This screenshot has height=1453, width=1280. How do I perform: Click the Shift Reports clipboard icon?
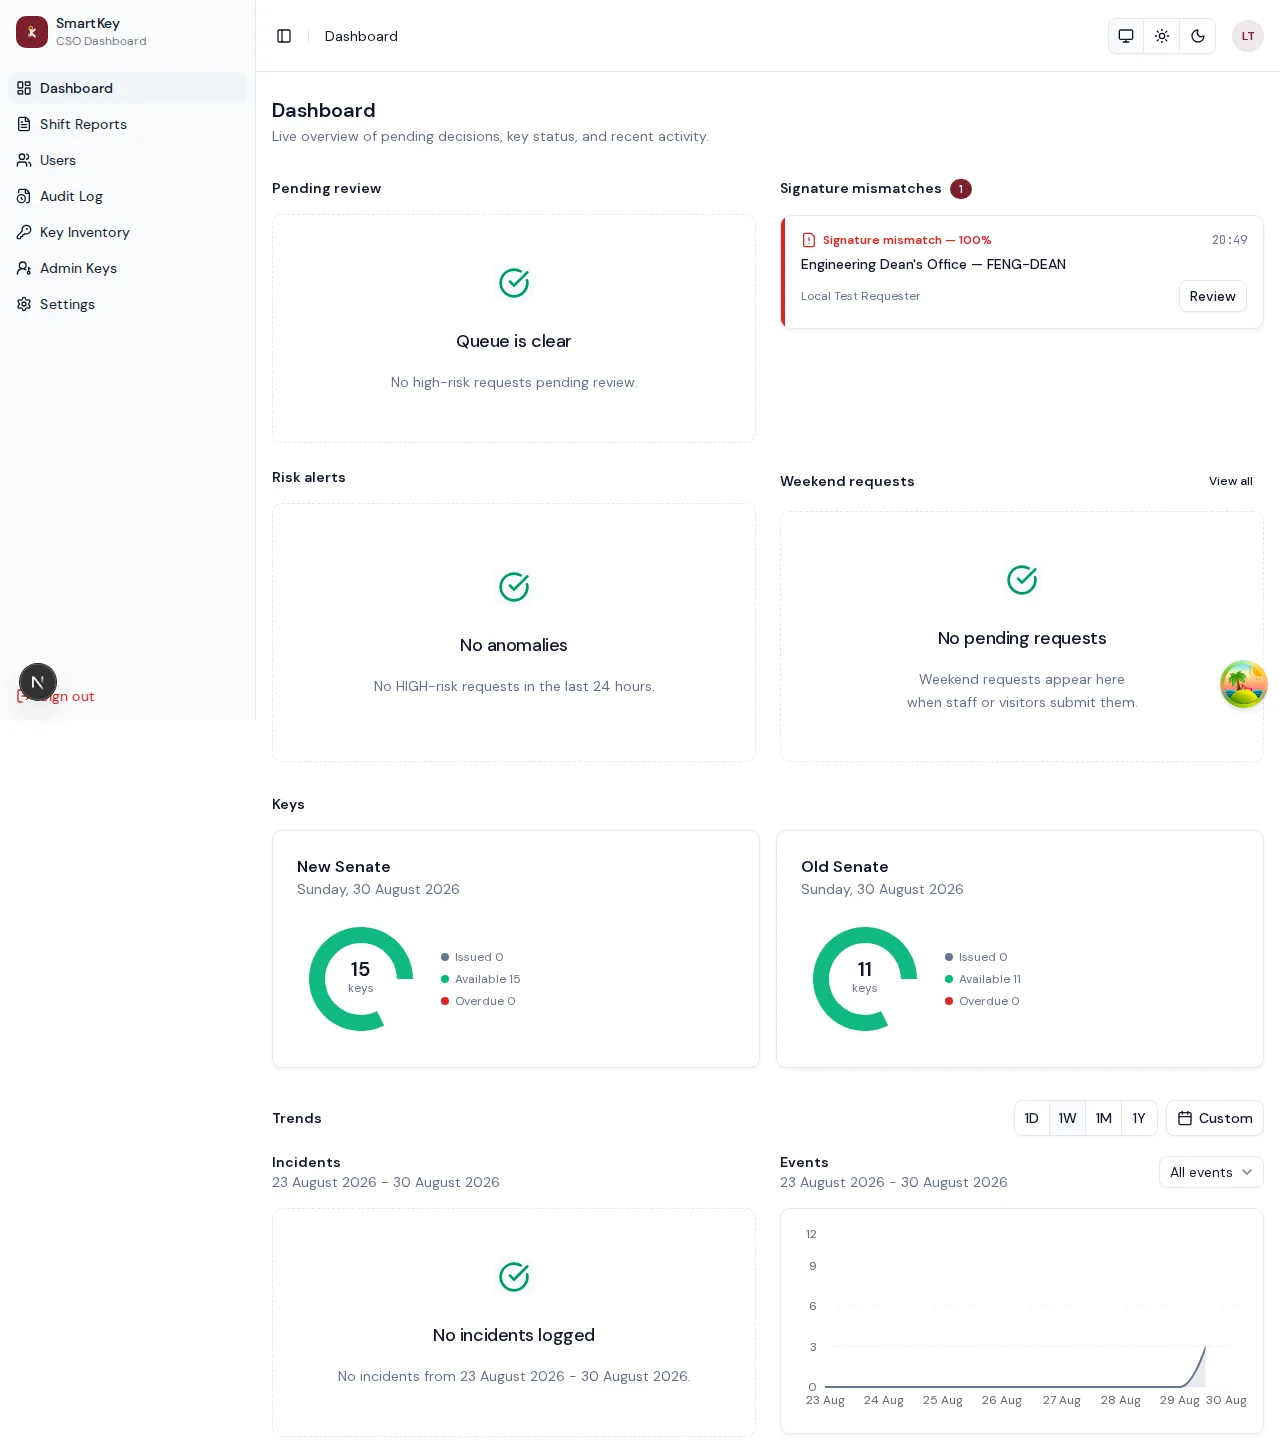[x=24, y=124]
